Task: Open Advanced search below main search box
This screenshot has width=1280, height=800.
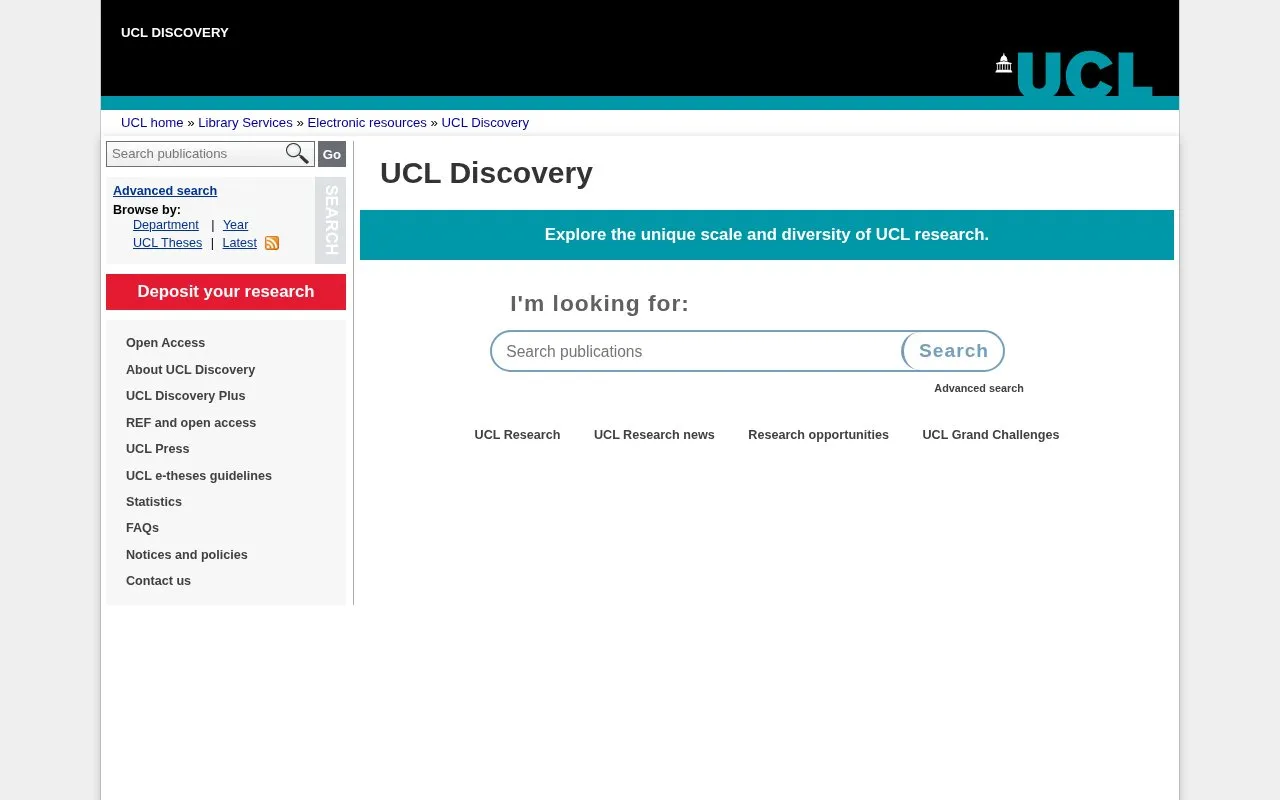Action: click(x=979, y=388)
